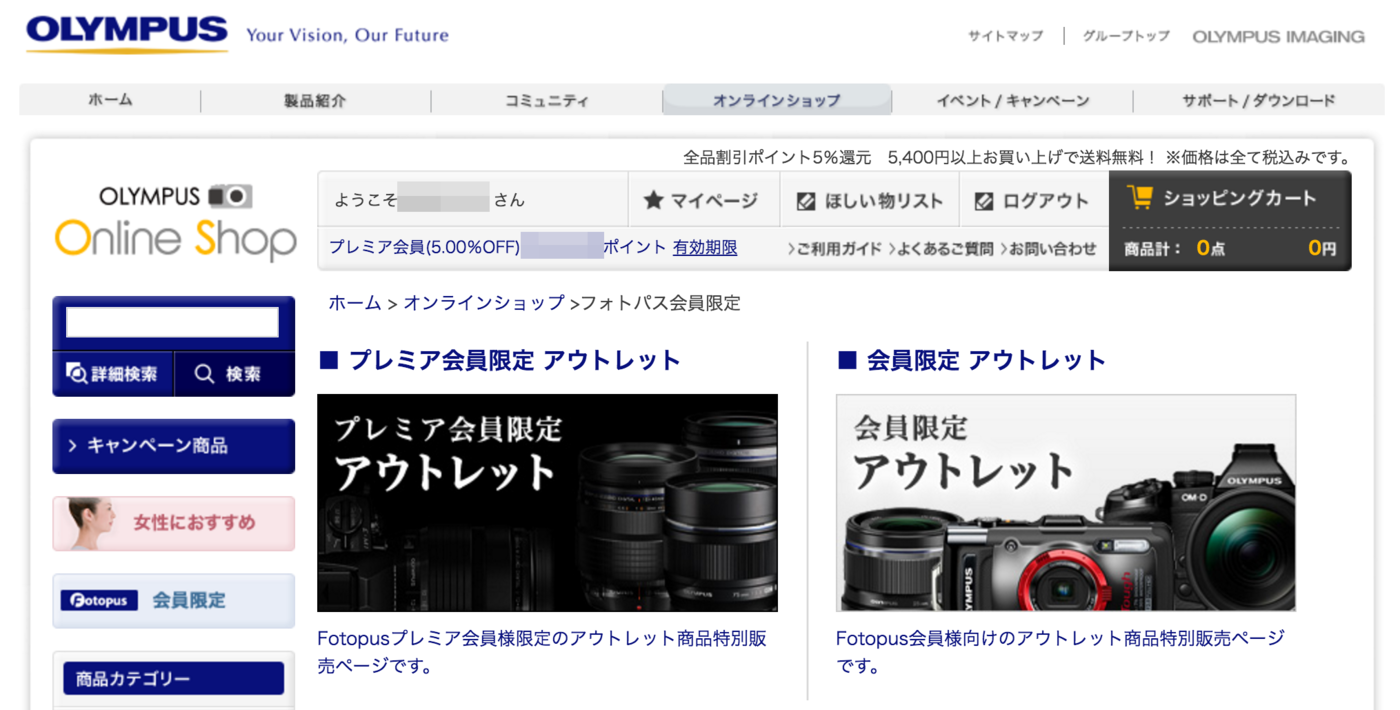
Task: Open the コミュニティ navigation tab
Action: pyautogui.click(x=546, y=100)
